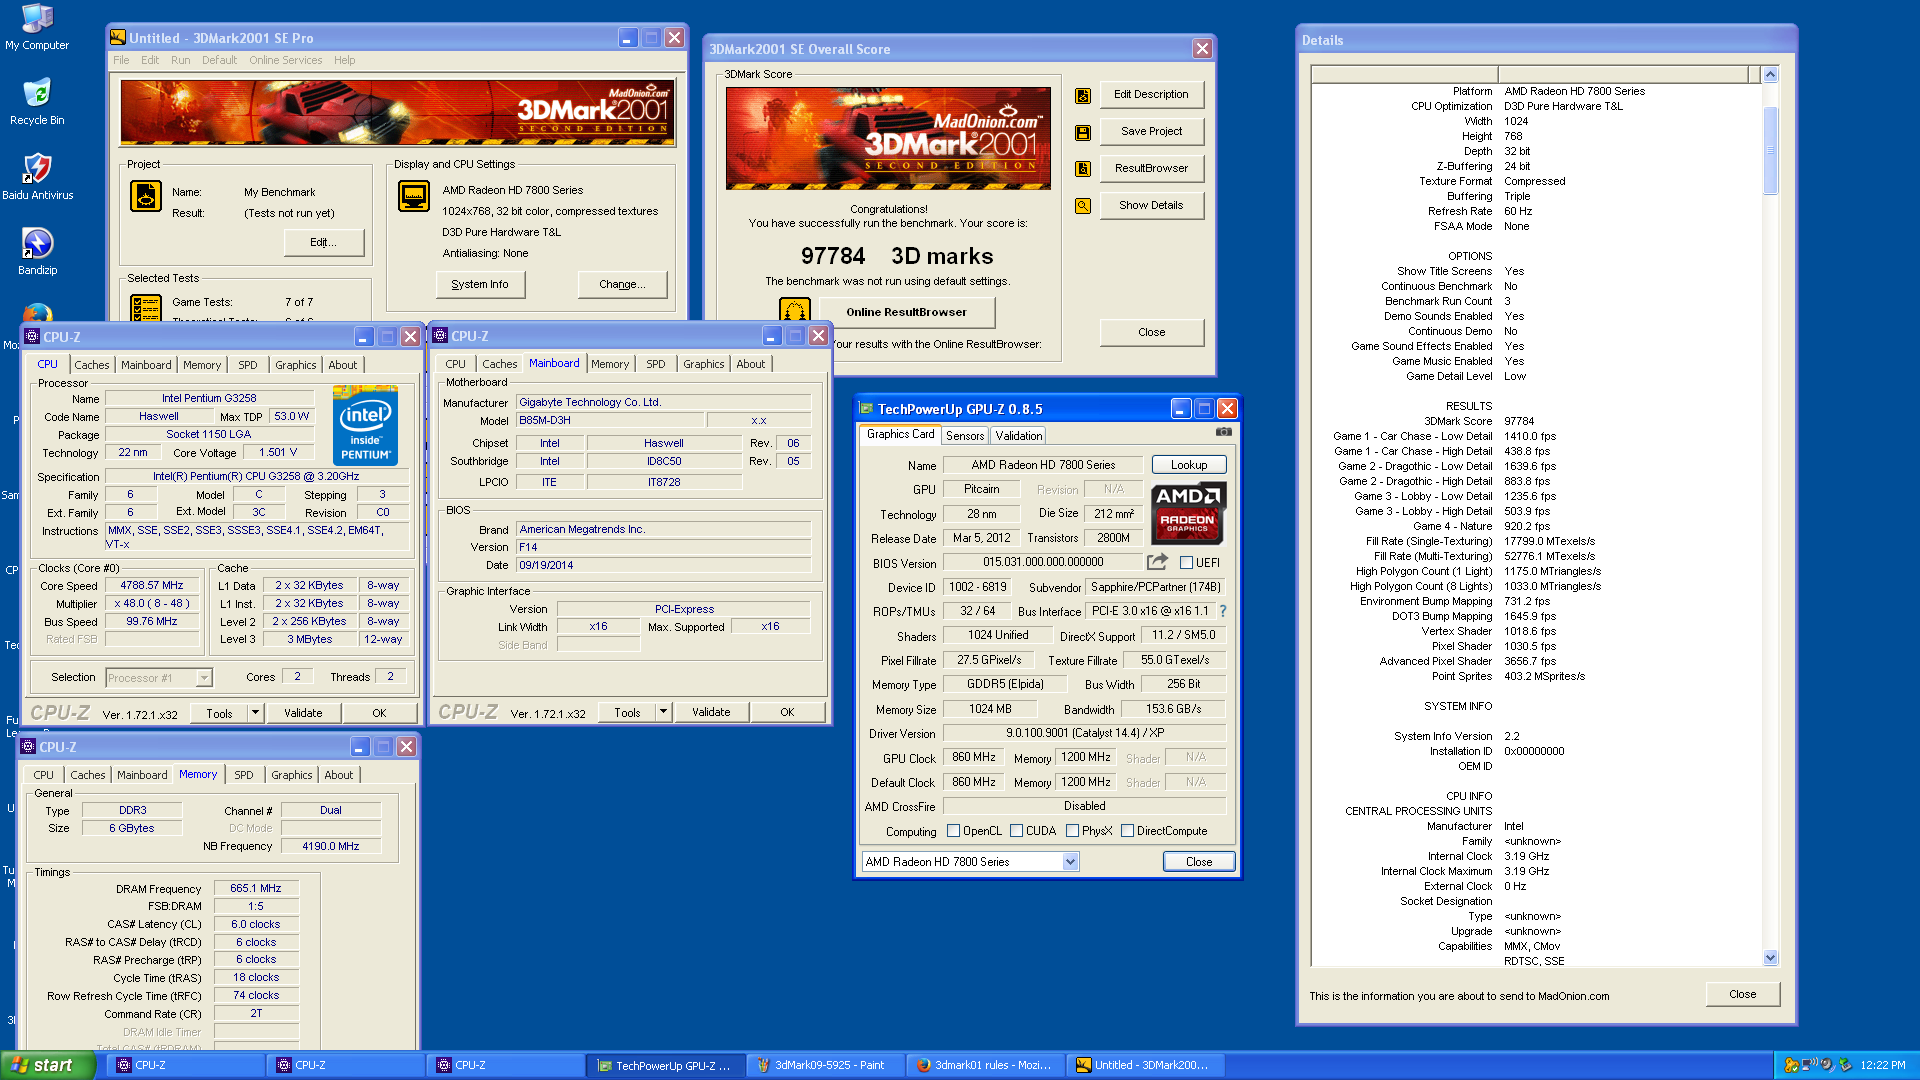The width and height of the screenshot is (1920, 1080).
Task: Close the Details window via Close button
Action: coord(1742,995)
